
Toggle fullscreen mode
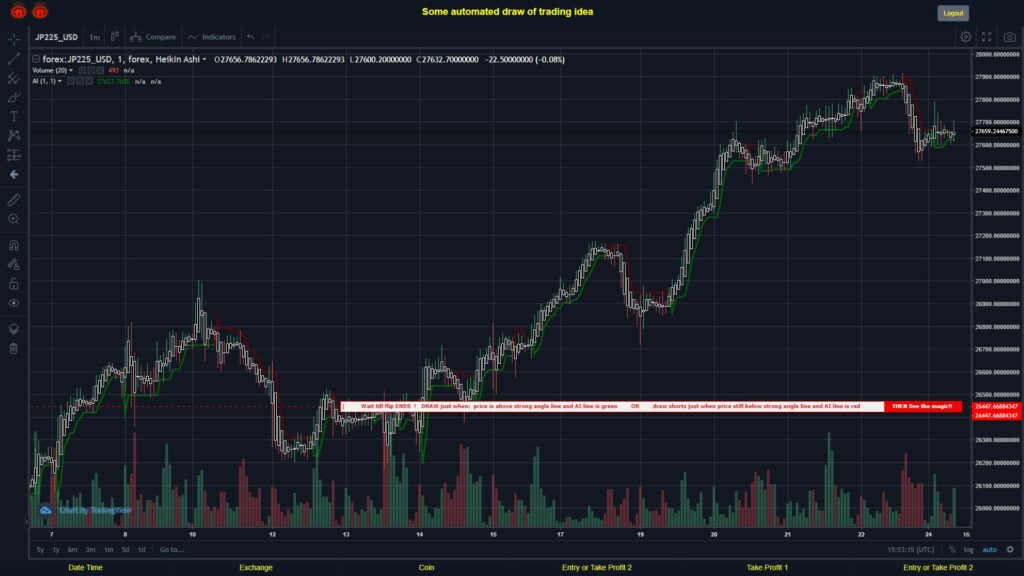[x=987, y=37]
